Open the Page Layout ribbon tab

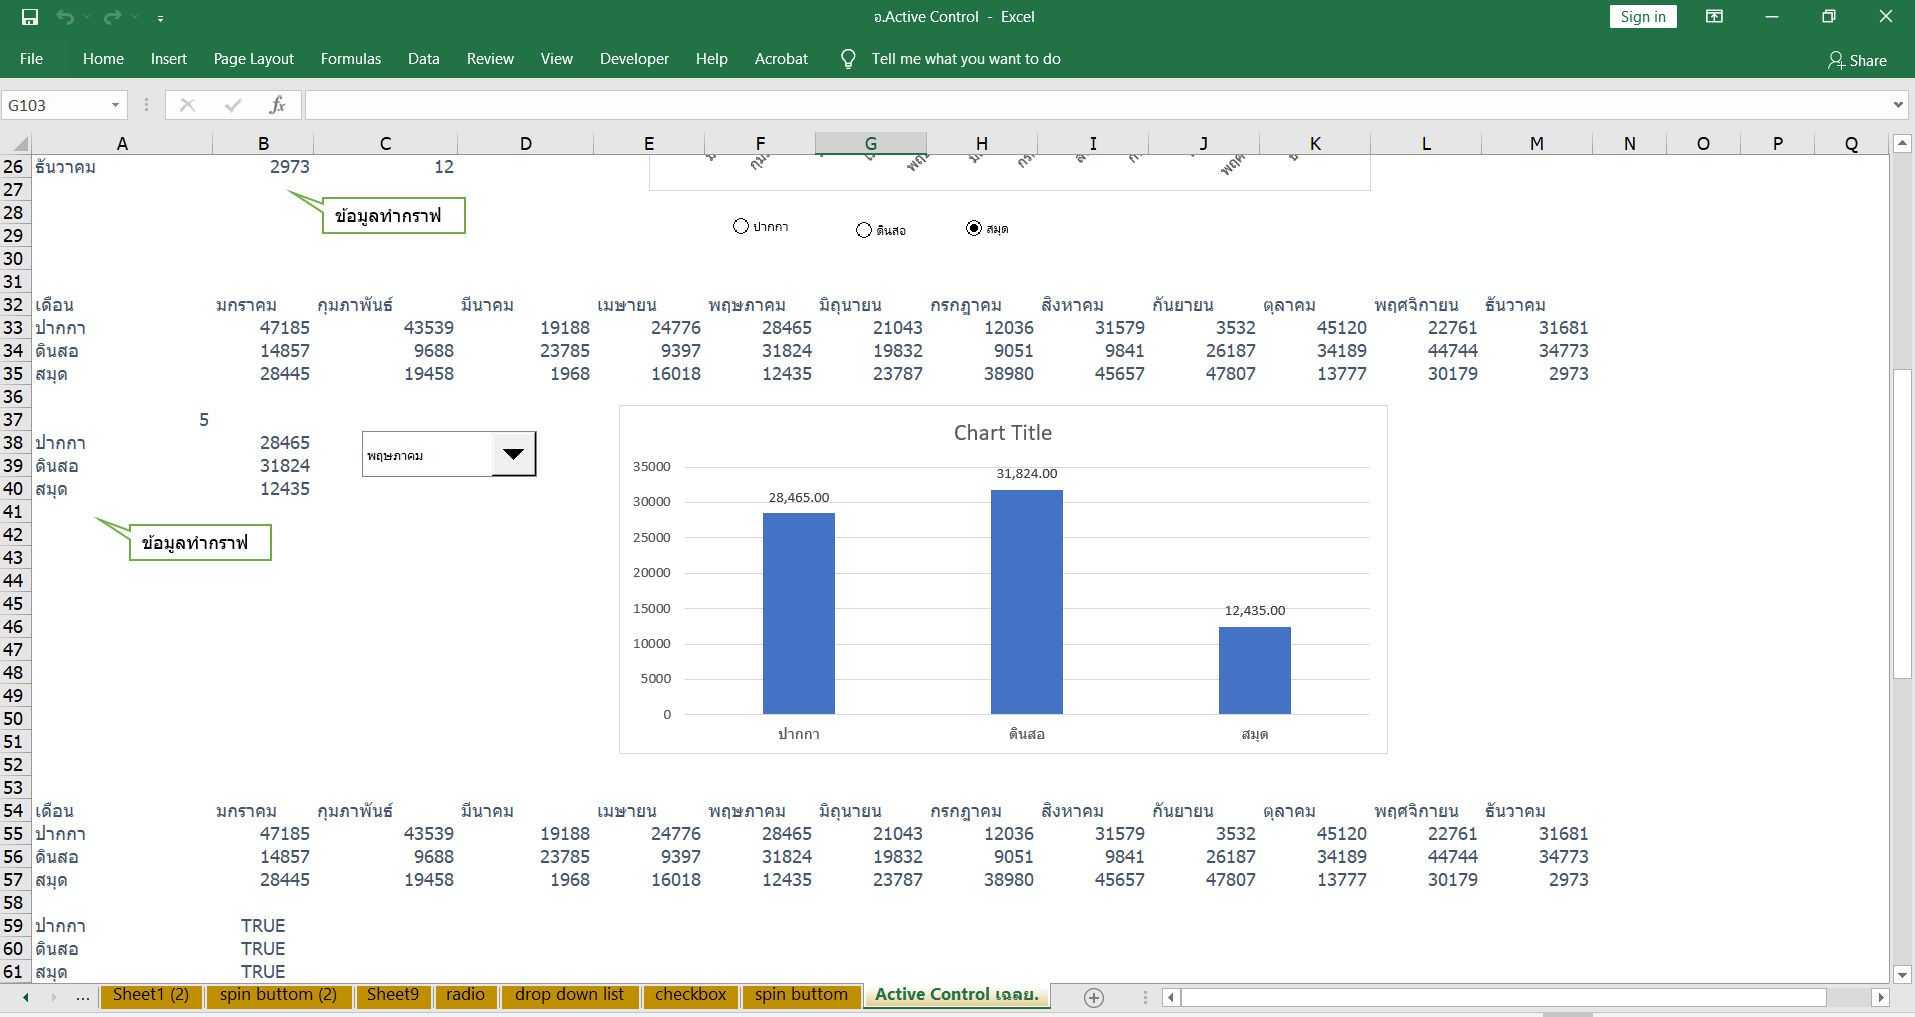(253, 59)
